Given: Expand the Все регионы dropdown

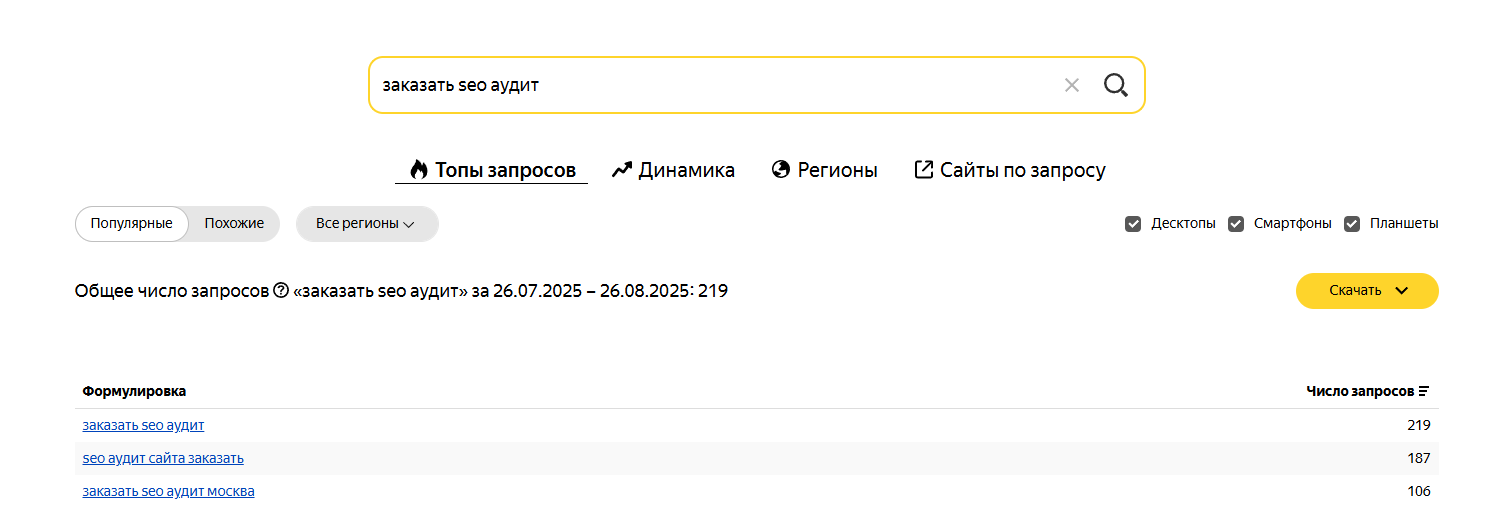Looking at the screenshot, I should click(x=367, y=224).
